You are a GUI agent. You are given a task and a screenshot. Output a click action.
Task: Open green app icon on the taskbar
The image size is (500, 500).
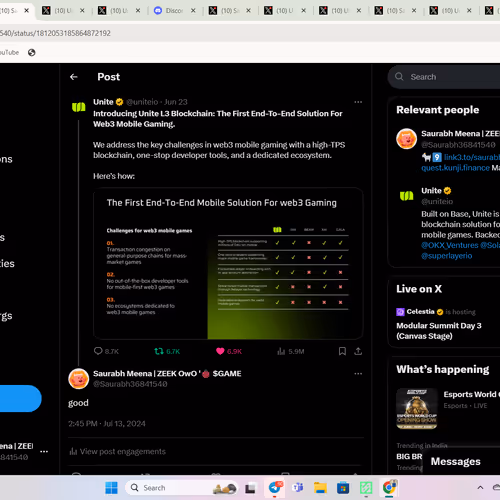(x=366, y=488)
